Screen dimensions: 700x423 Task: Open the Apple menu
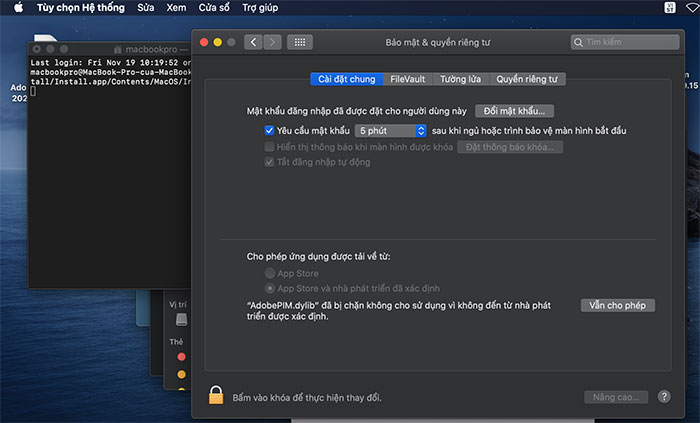pyautogui.click(x=16, y=8)
